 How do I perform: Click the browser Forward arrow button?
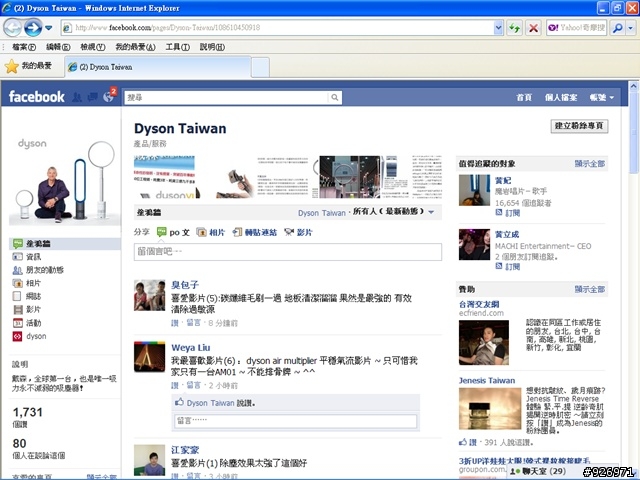tap(33, 28)
